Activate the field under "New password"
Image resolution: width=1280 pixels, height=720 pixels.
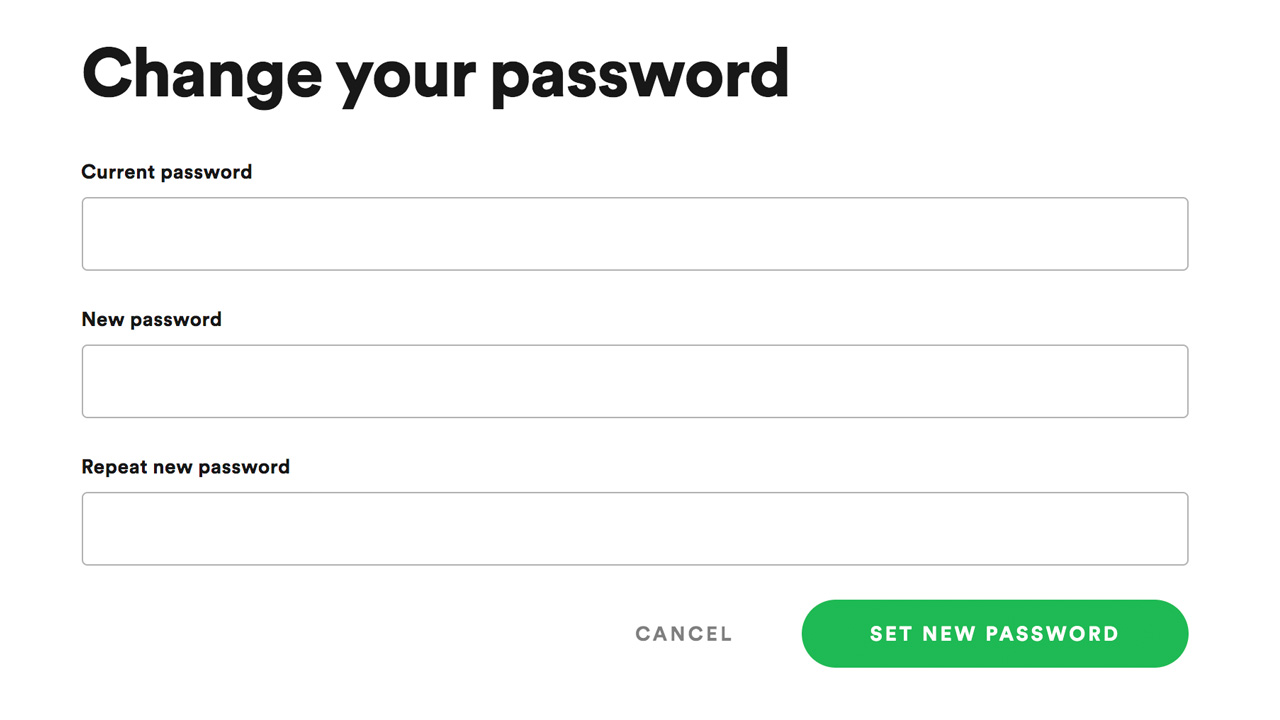pyautogui.click(x=634, y=381)
